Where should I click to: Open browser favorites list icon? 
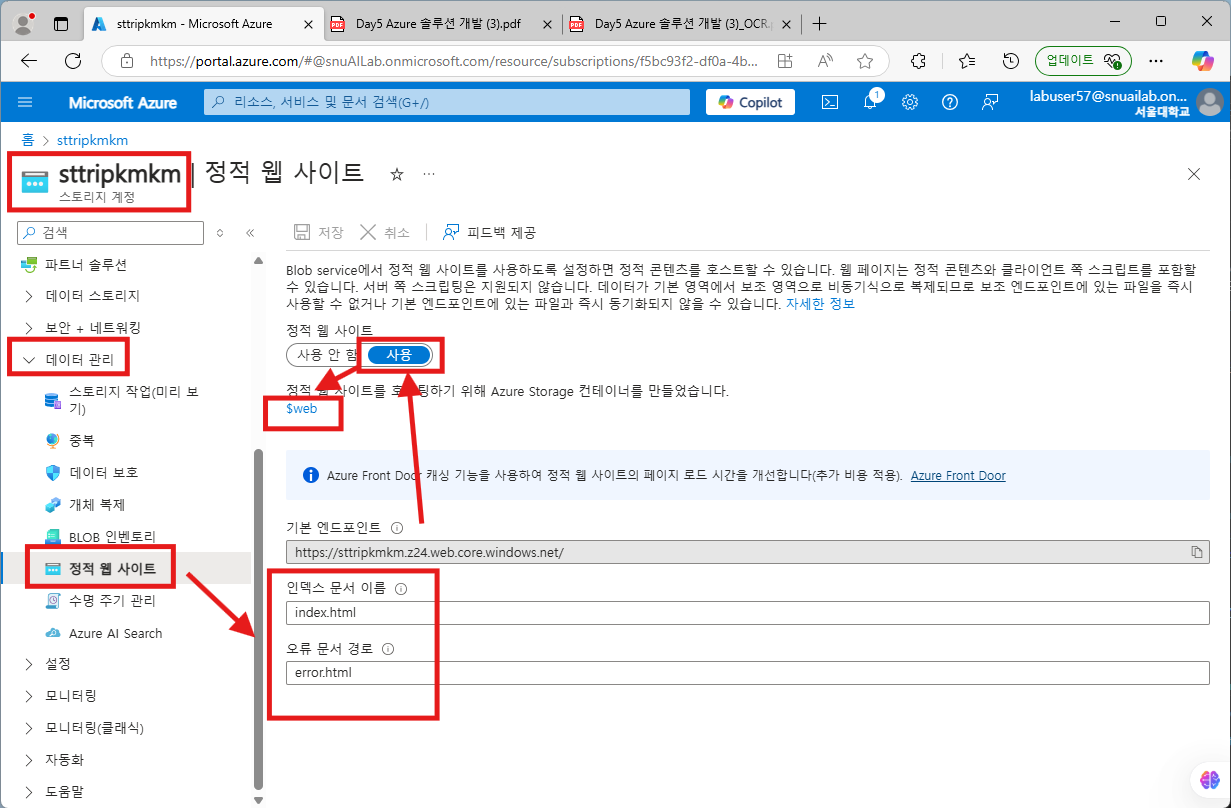point(966,60)
